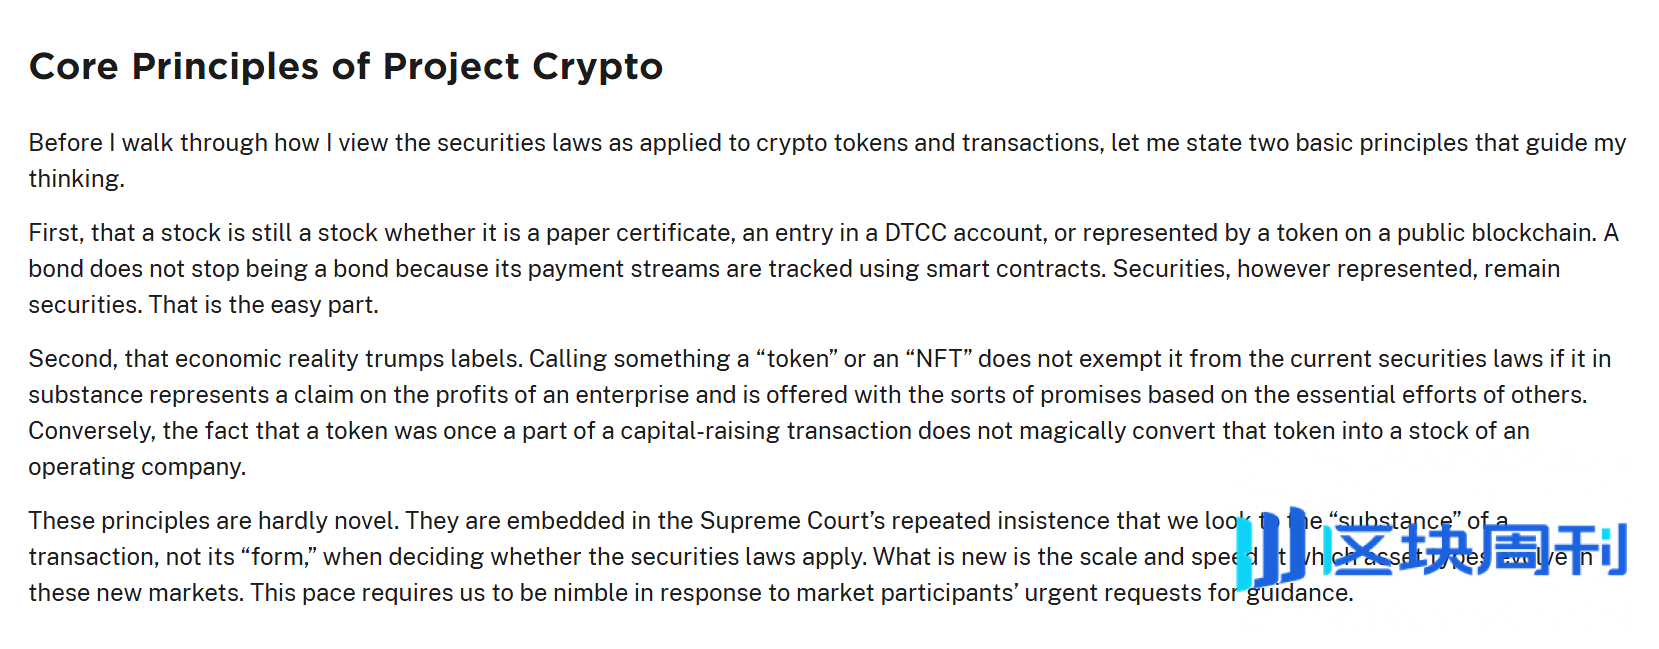
Task: Click the Chinese watermark text 区块周刊
Action: 1474,550
